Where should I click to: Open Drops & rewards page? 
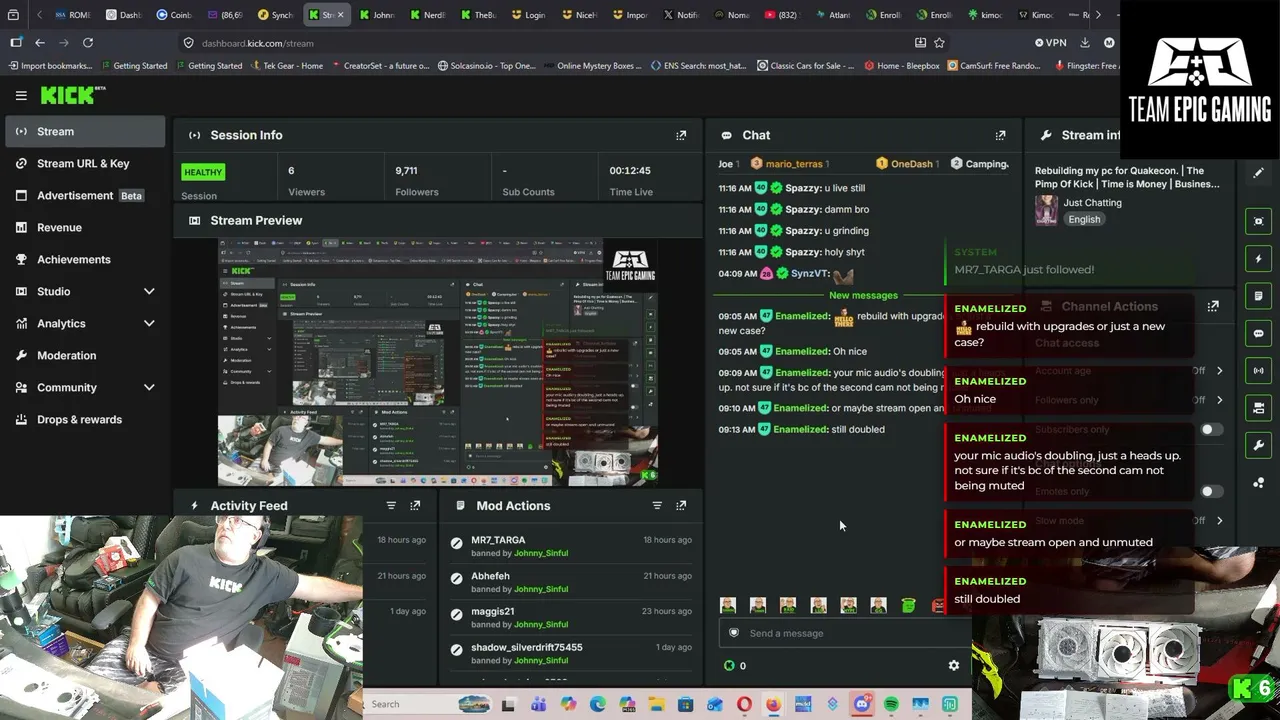tap(85, 419)
